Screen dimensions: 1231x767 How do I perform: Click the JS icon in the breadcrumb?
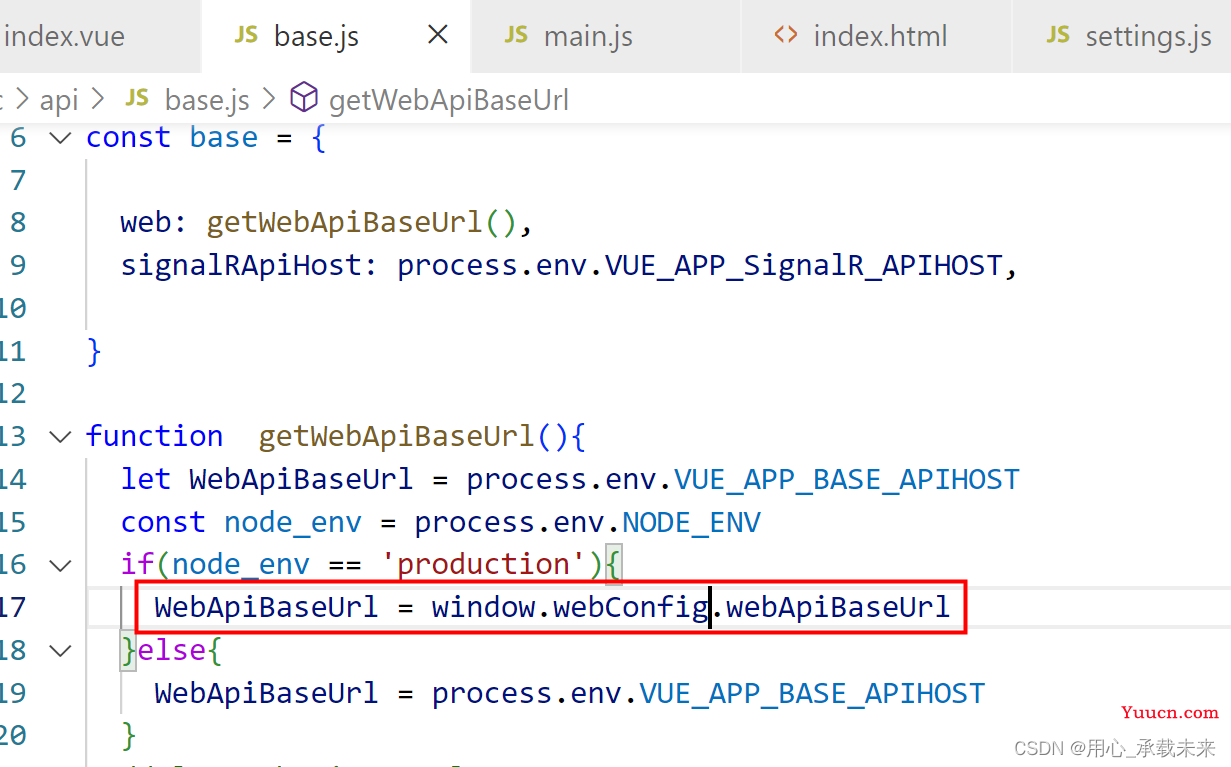pyautogui.click(x=137, y=98)
